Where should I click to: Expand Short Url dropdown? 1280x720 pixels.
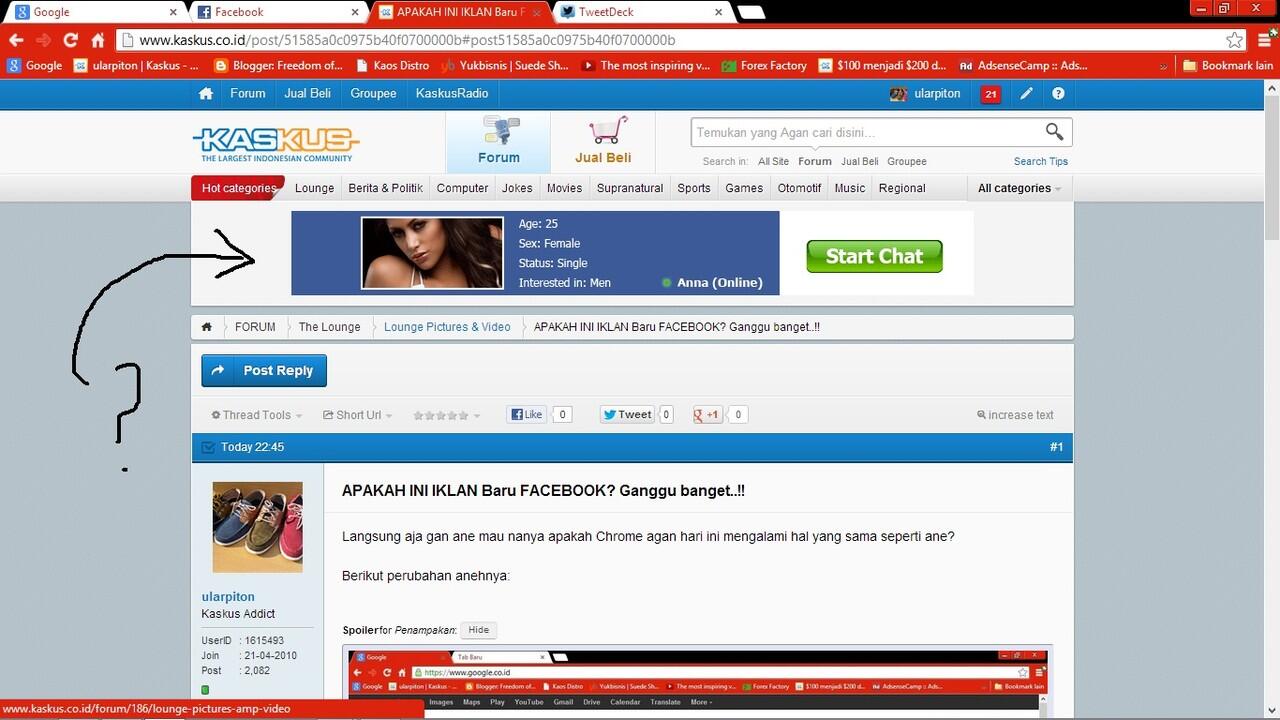[357, 415]
